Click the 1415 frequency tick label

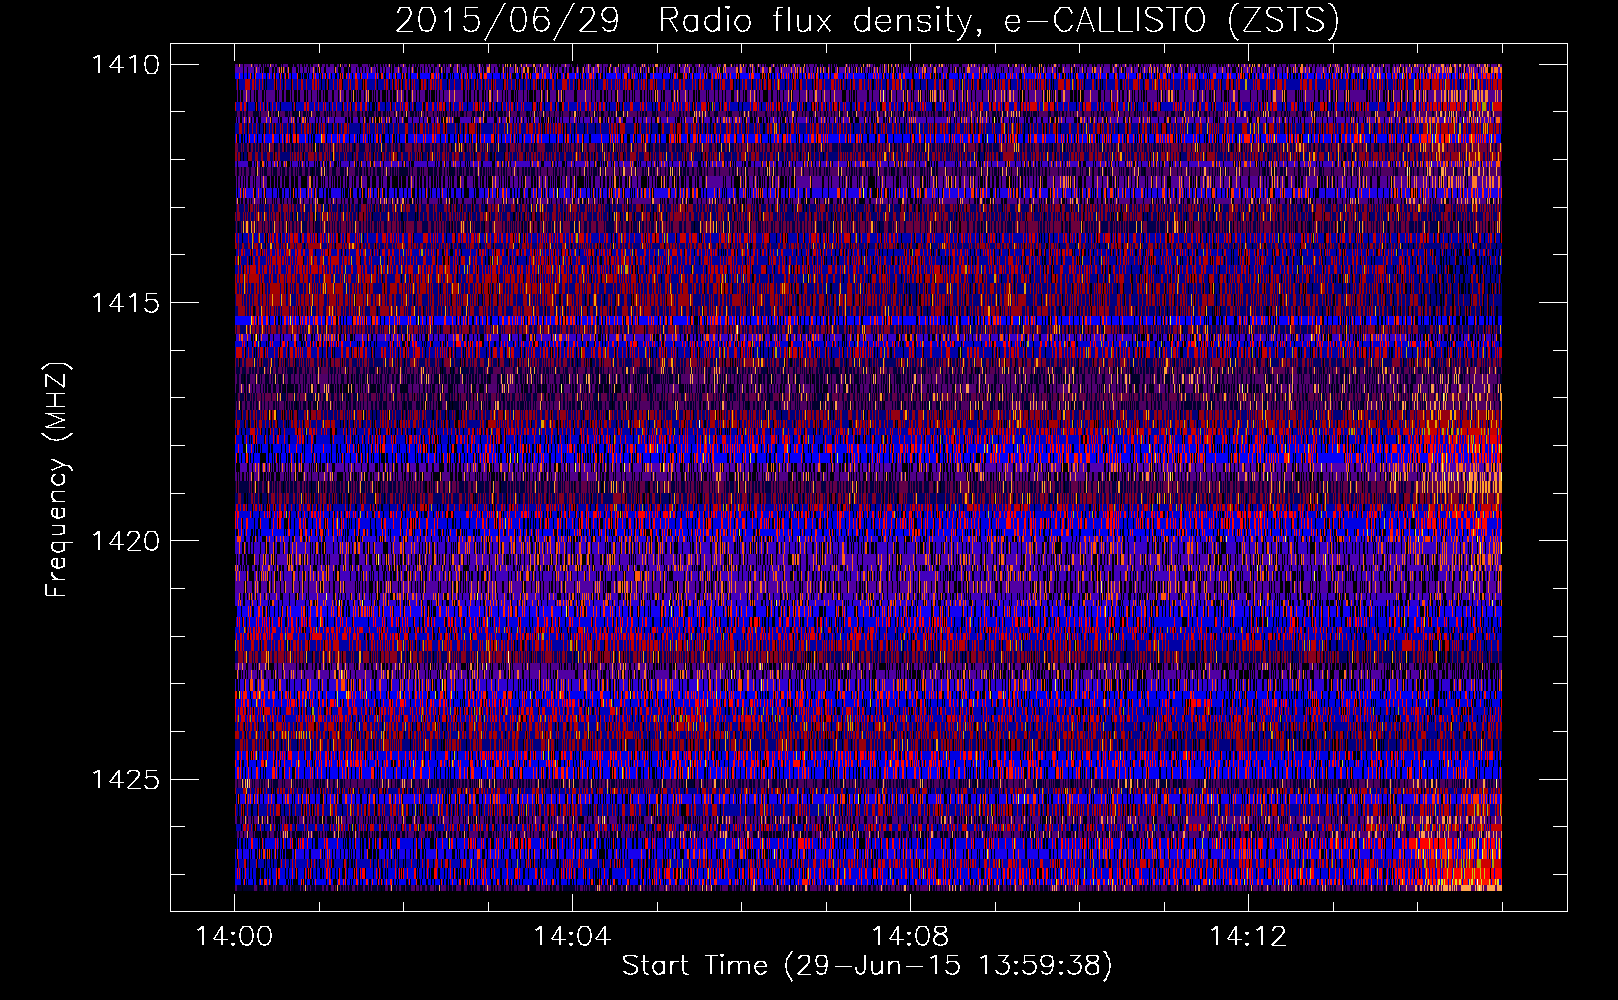point(125,303)
